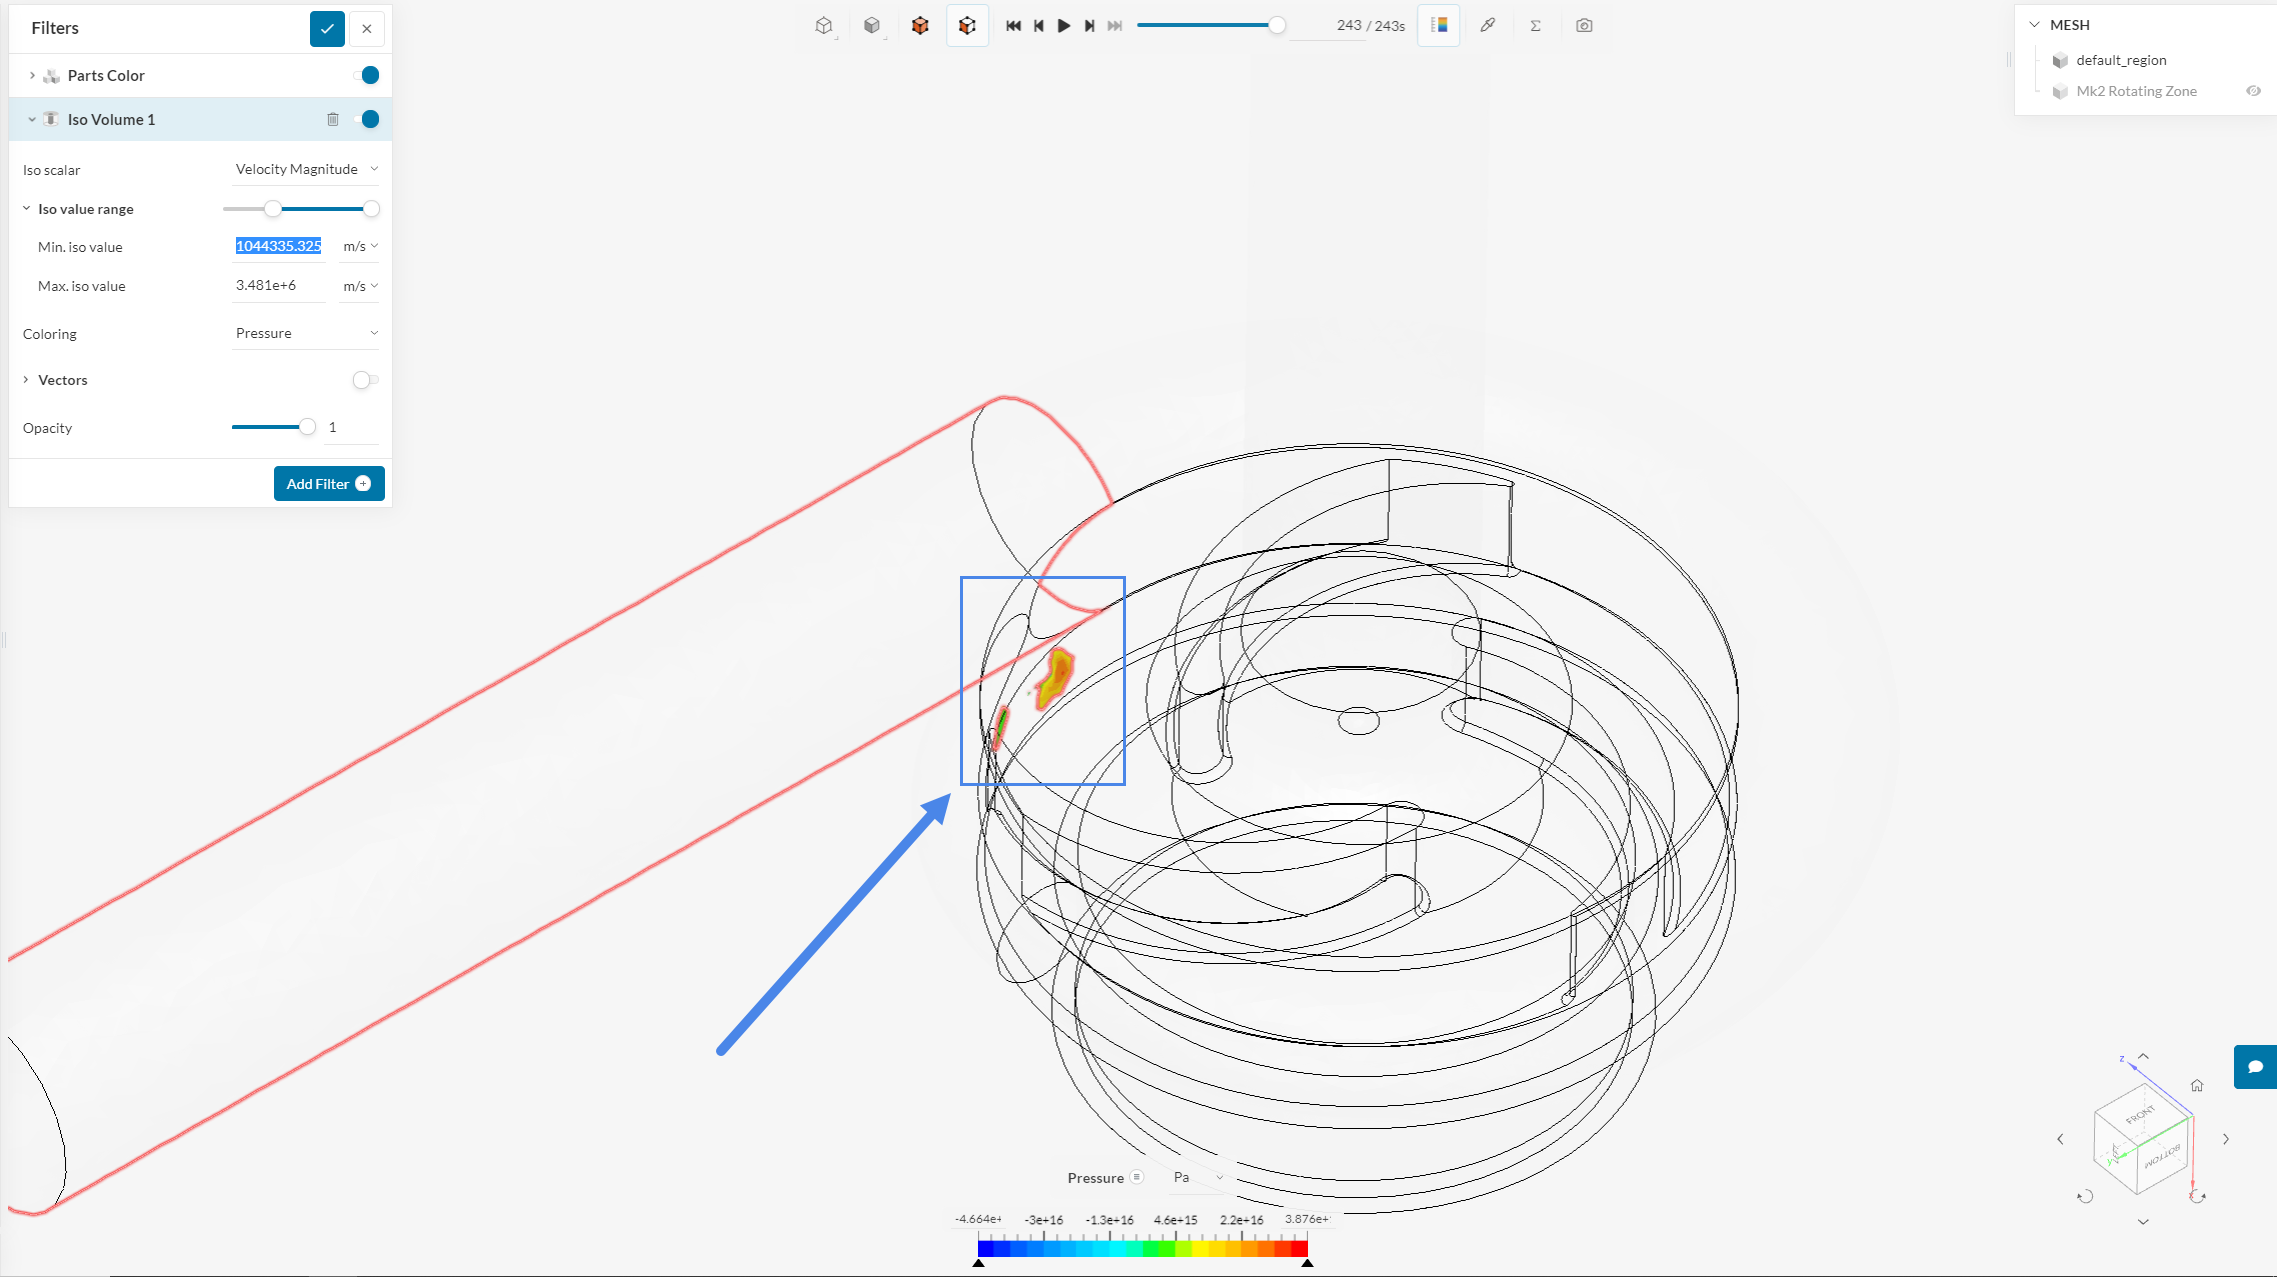This screenshot has height=1277, width=2277.
Task: Toggle the color legend display icon
Action: click(x=1439, y=26)
